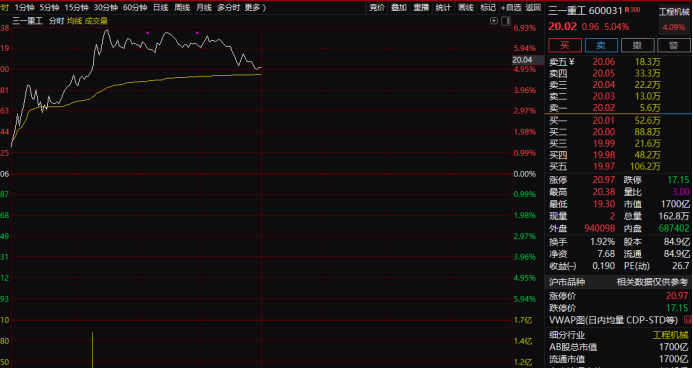Image resolution: width=693 pixels, height=368 pixels.
Task: Click the 三一重工 stock name in the quote panel
Action: pyautogui.click(x=567, y=10)
